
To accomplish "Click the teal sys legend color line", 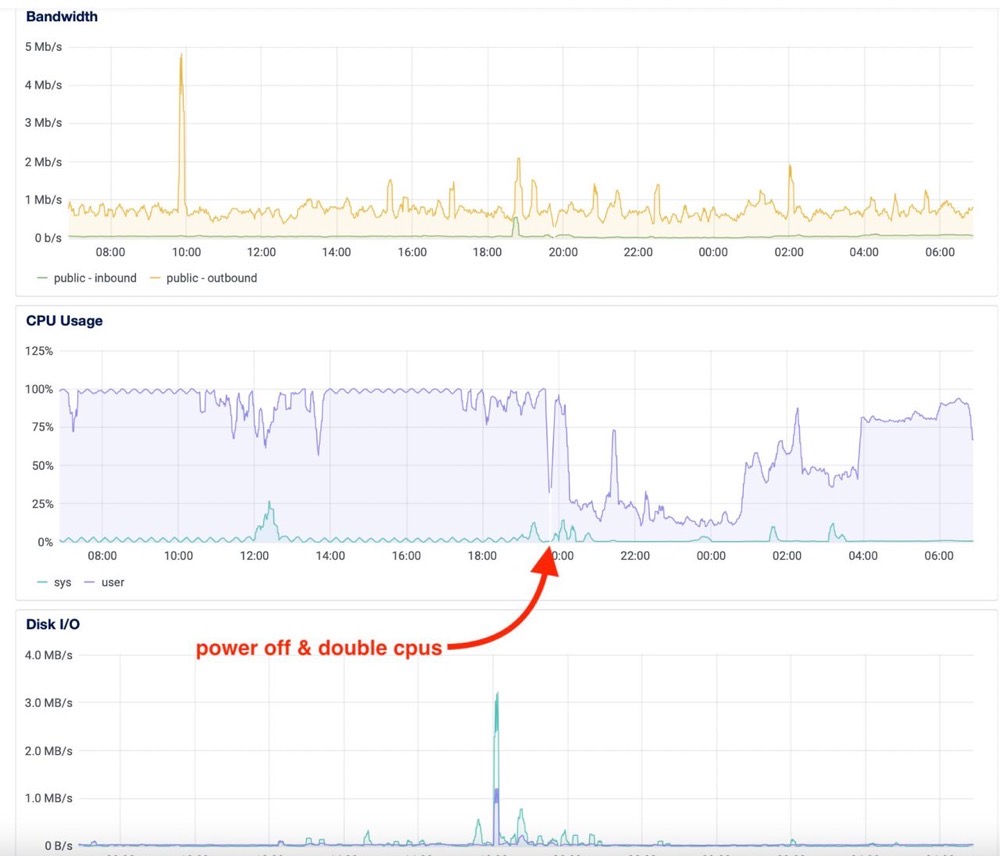I will [42, 582].
